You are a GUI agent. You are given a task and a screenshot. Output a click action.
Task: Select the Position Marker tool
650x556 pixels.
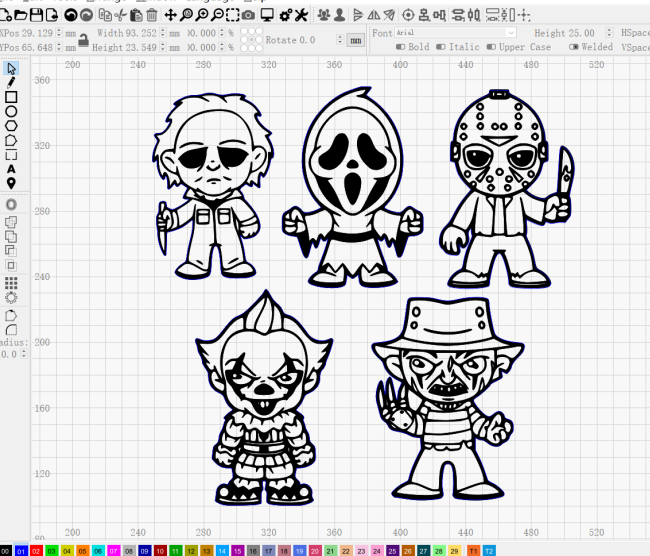(11, 183)
